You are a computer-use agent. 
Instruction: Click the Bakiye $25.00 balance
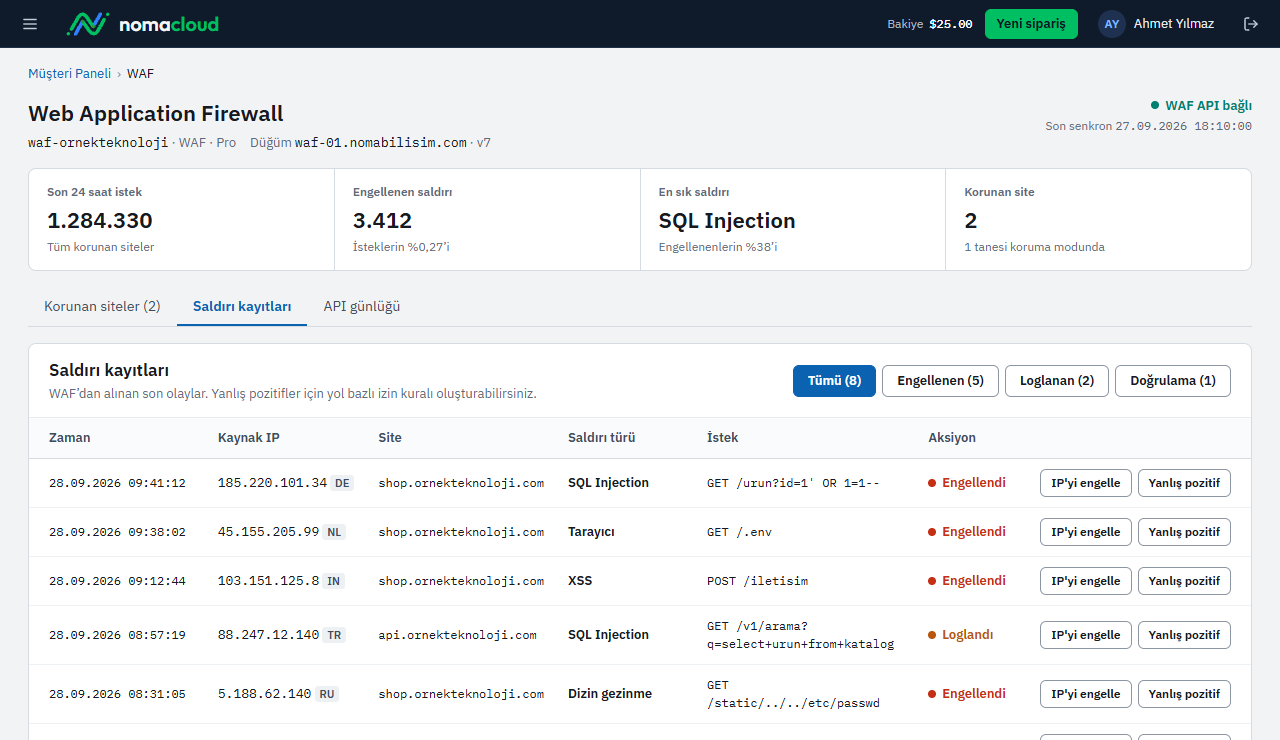(930, 24)
